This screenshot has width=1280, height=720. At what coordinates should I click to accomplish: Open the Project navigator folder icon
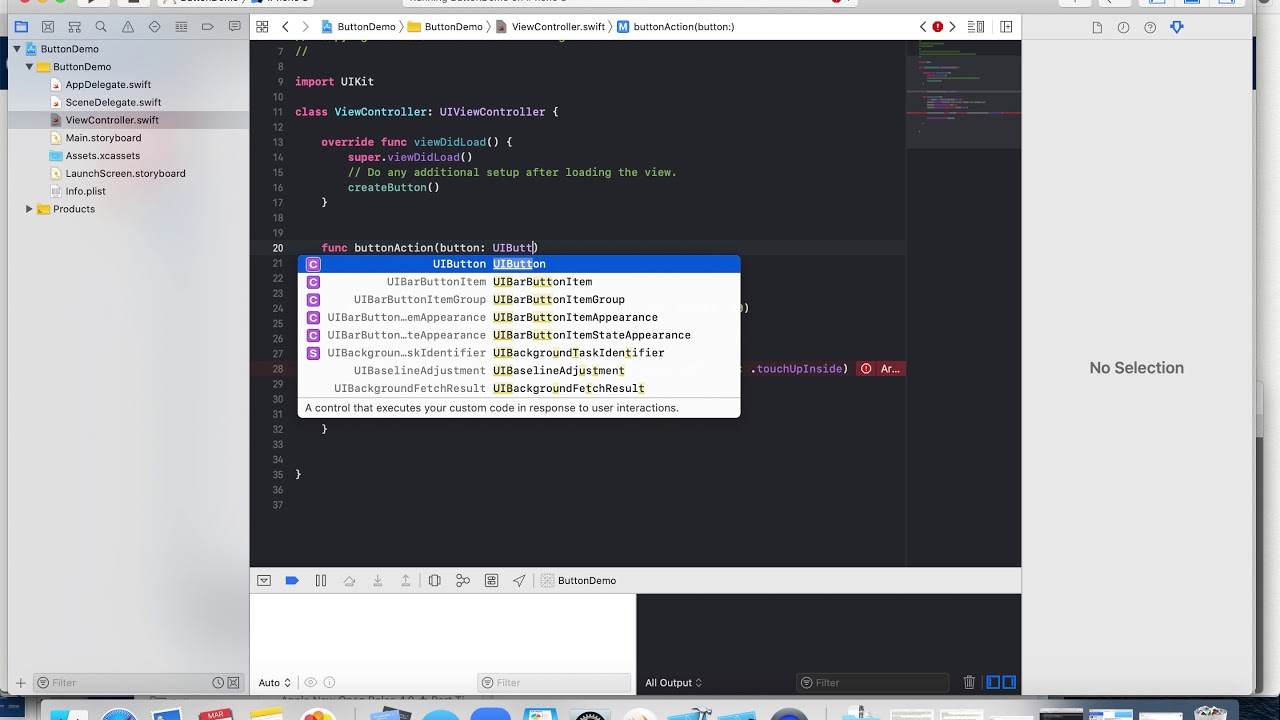21,27
